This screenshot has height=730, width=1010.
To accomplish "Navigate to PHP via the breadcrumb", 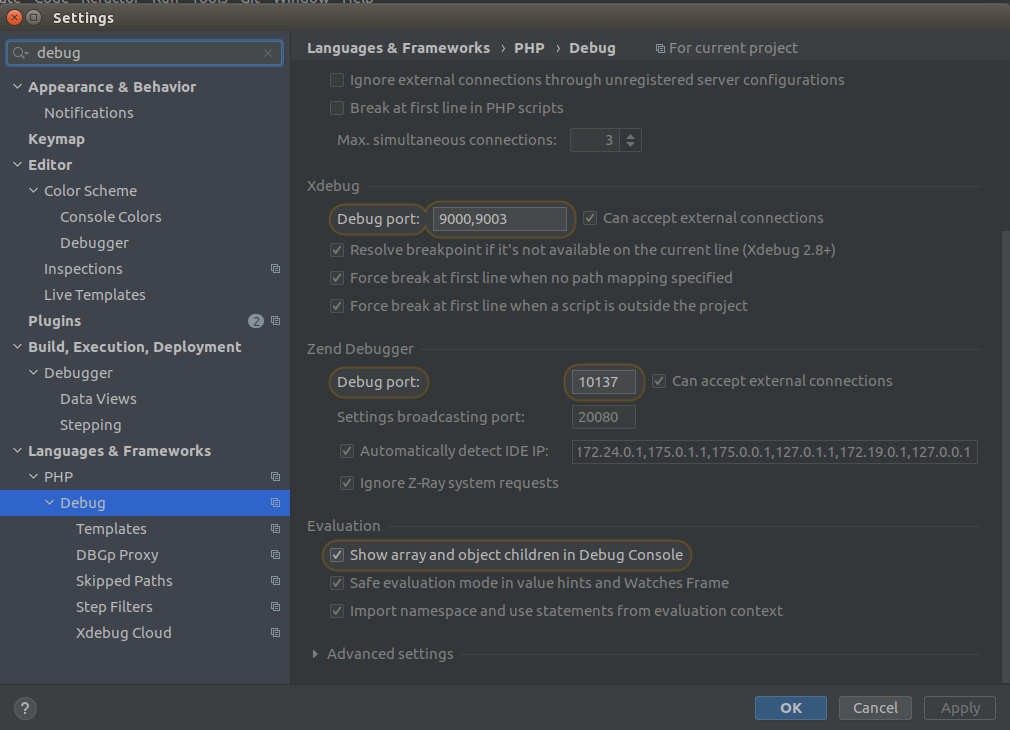I will pos(529,47).
